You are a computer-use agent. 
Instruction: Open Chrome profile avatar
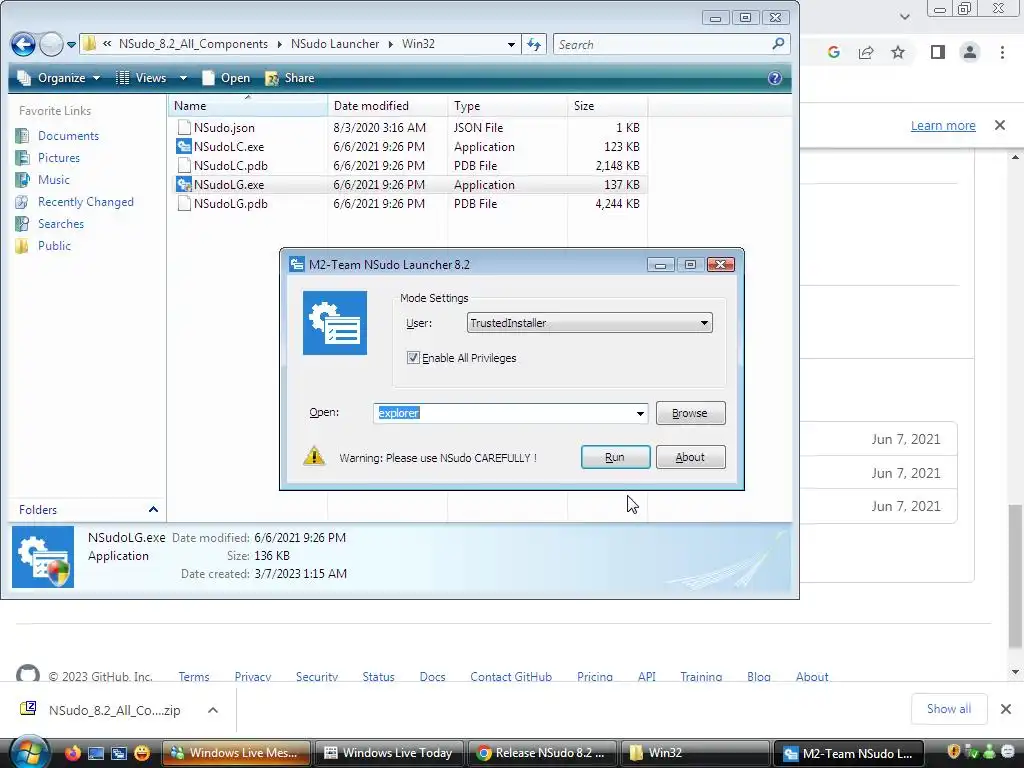[970, 52]
